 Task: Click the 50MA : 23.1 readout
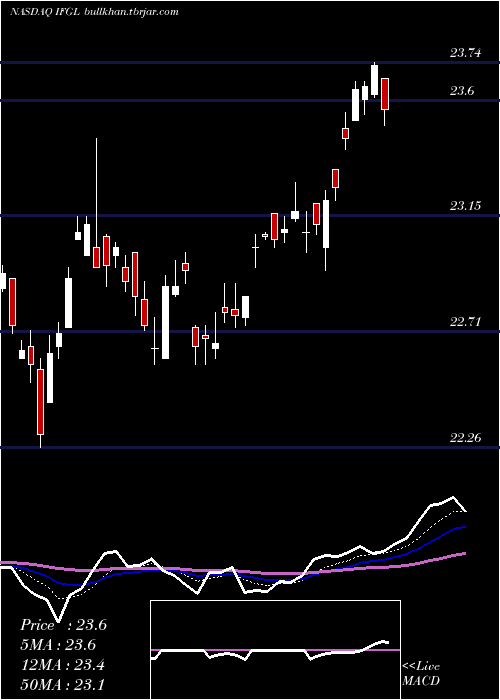[63, 684]
